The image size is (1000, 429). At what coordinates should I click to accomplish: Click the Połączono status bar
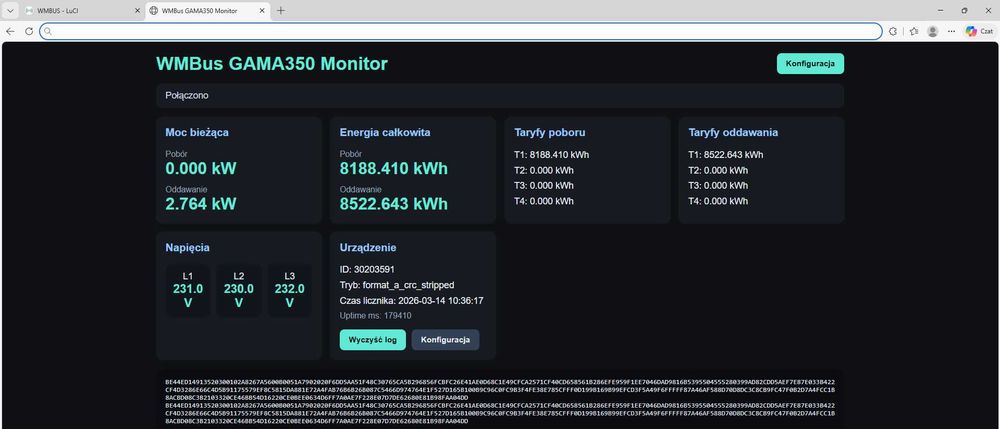[500, 96]
